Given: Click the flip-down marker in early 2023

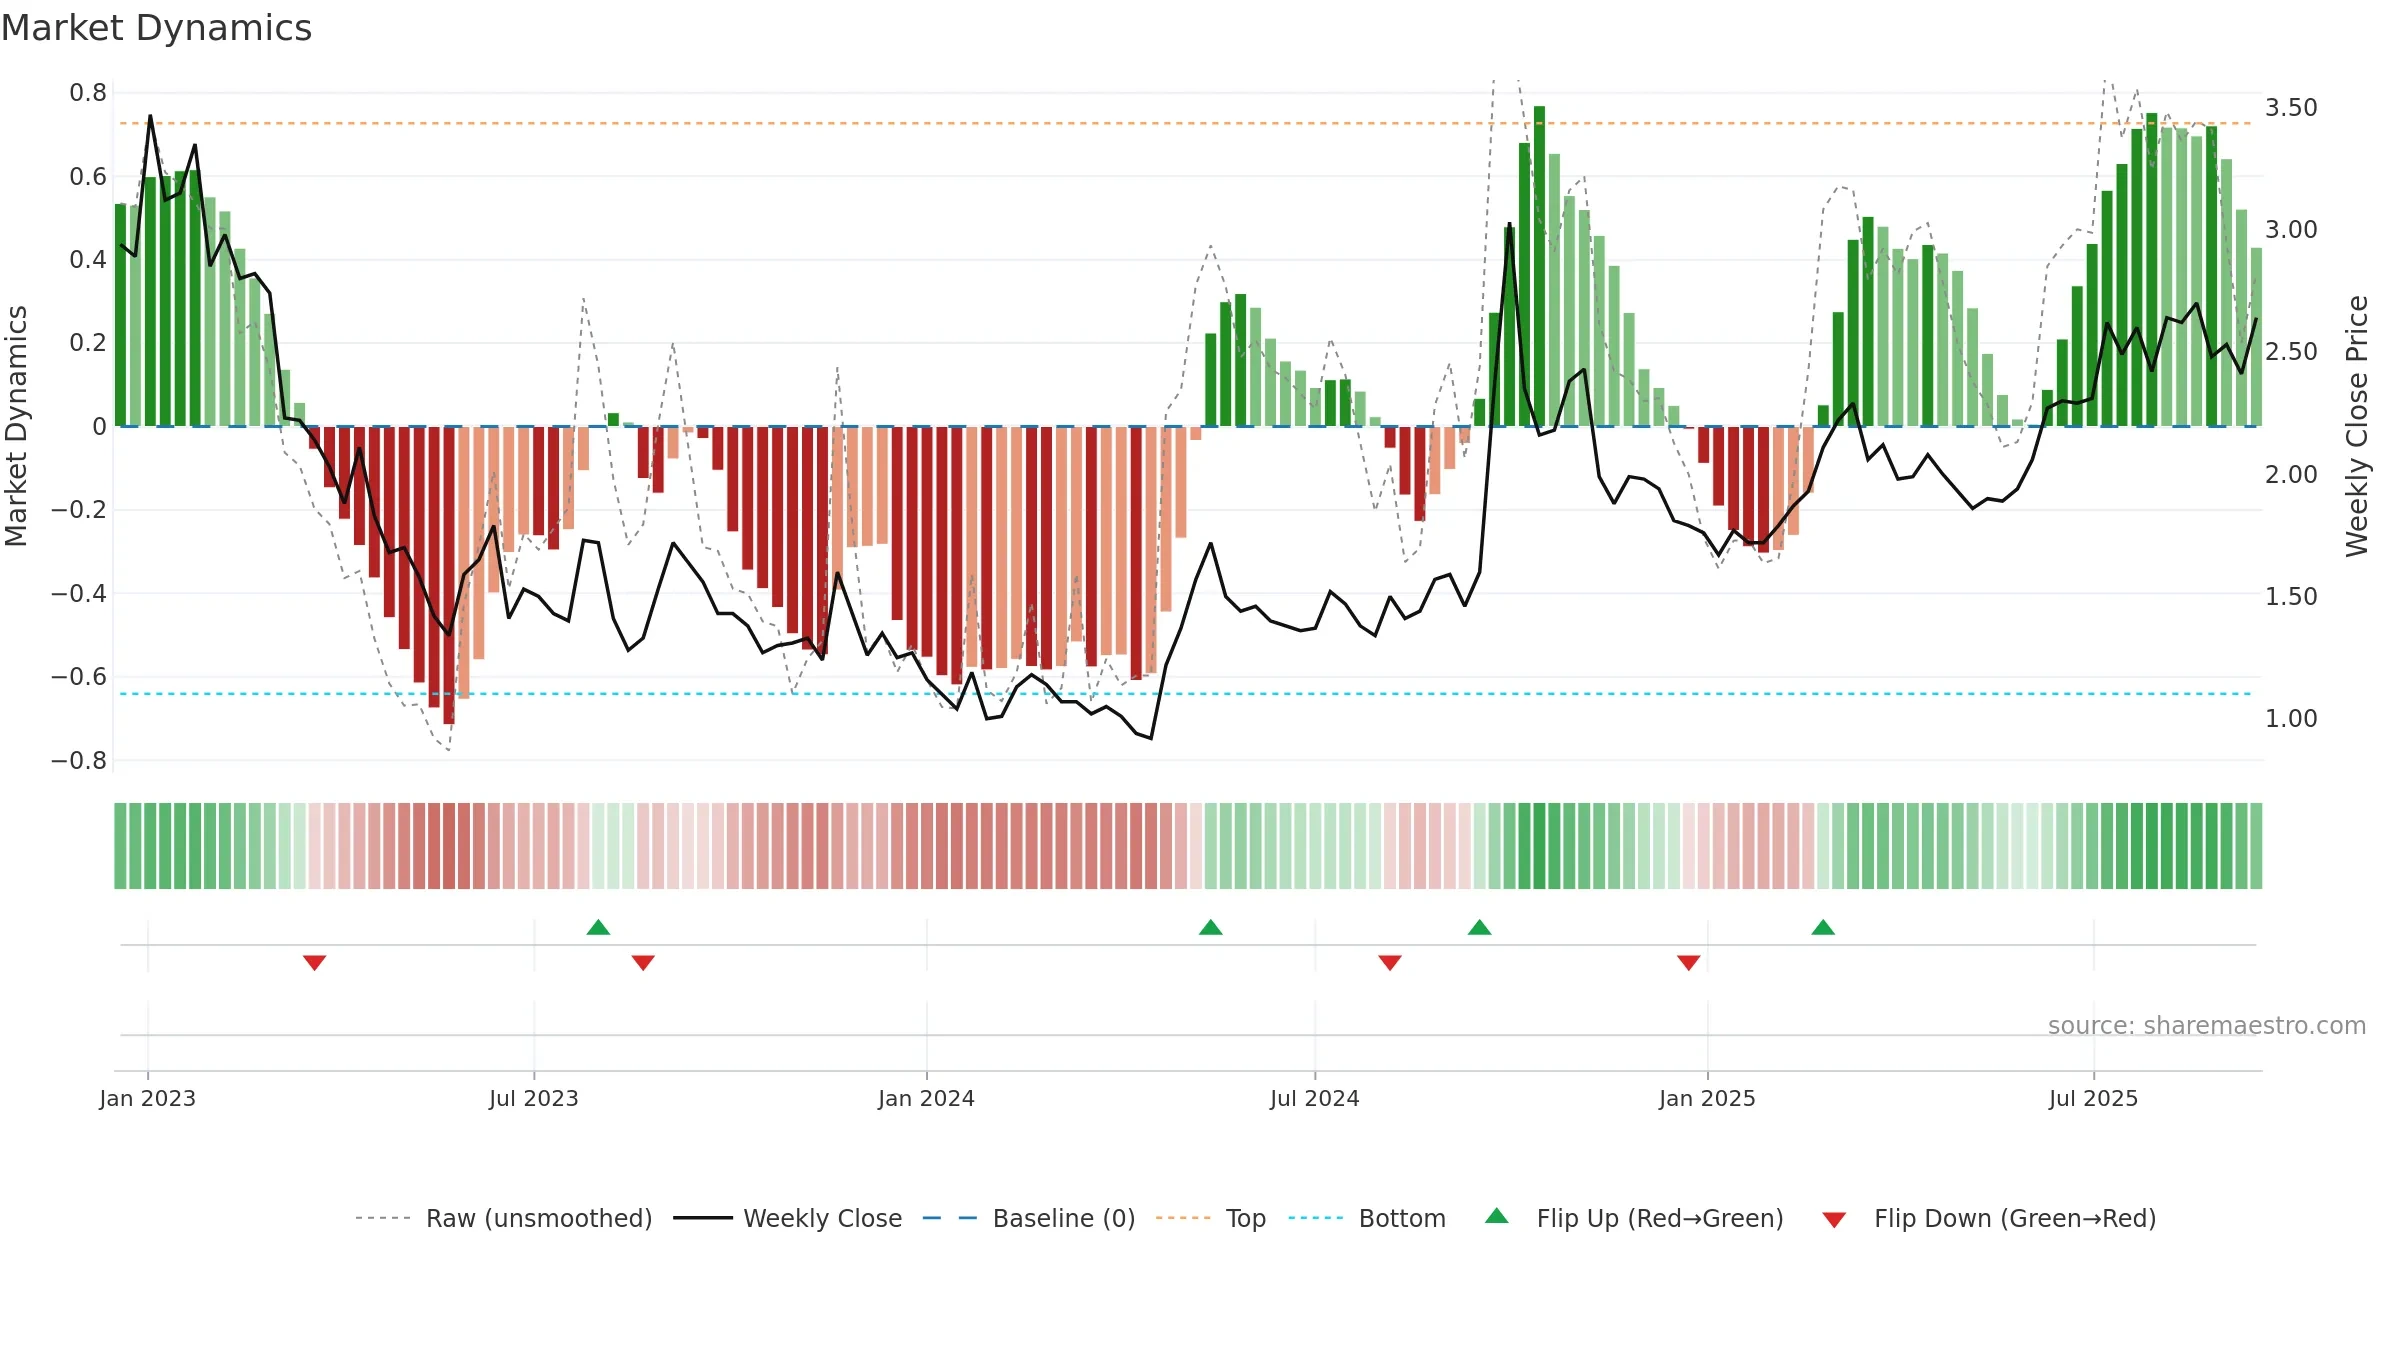Looking at the screenshot, I should click(314, 962).
